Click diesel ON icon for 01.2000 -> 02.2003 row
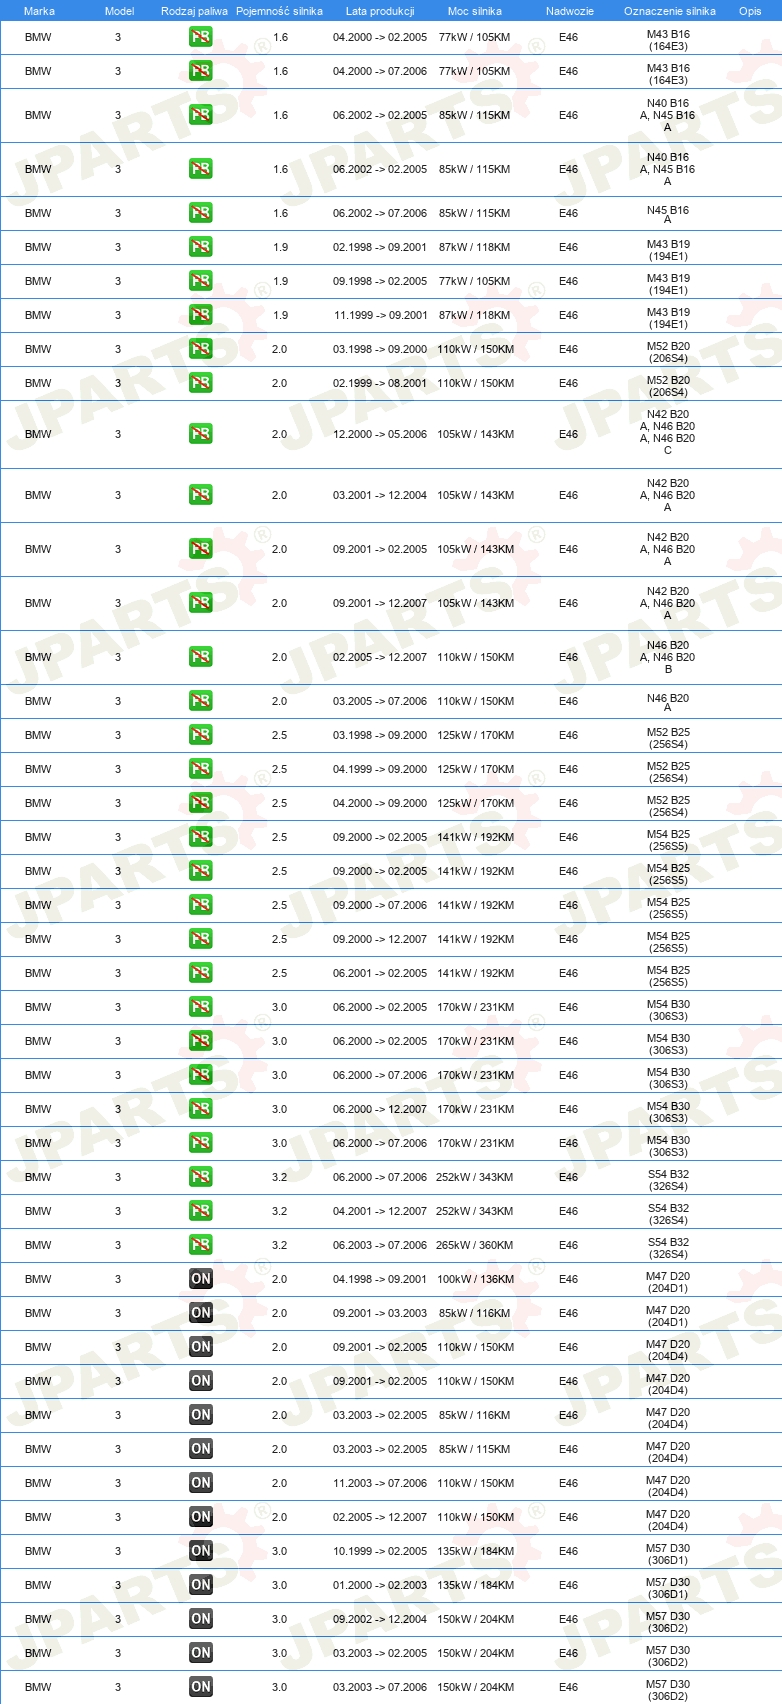 click(201, 1585)
